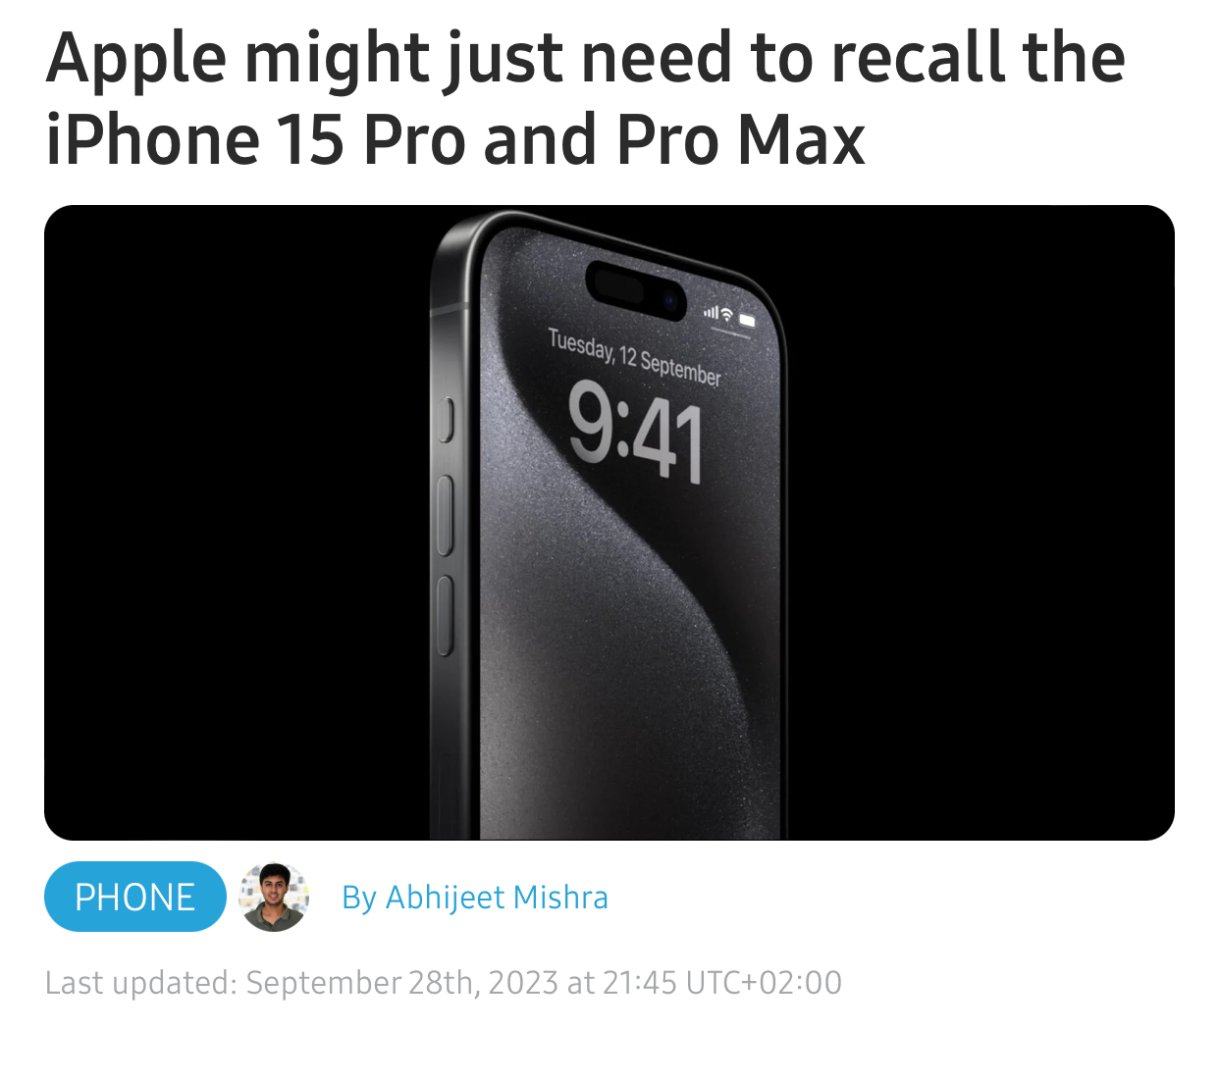
Task: Open the iPhone 15 Pro hero image
Action: 609,523
